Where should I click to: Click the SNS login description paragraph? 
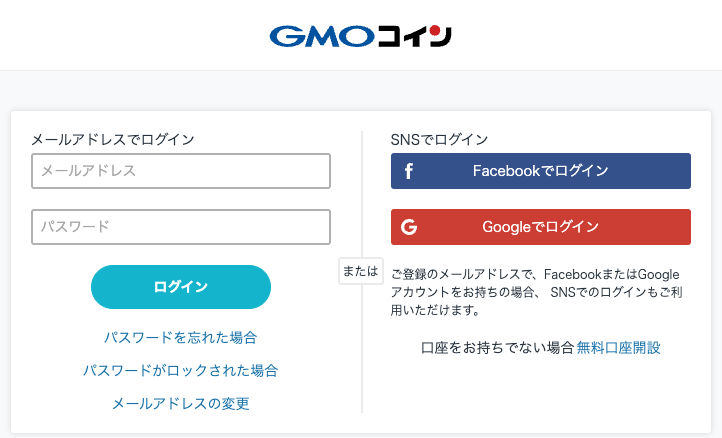536,292
